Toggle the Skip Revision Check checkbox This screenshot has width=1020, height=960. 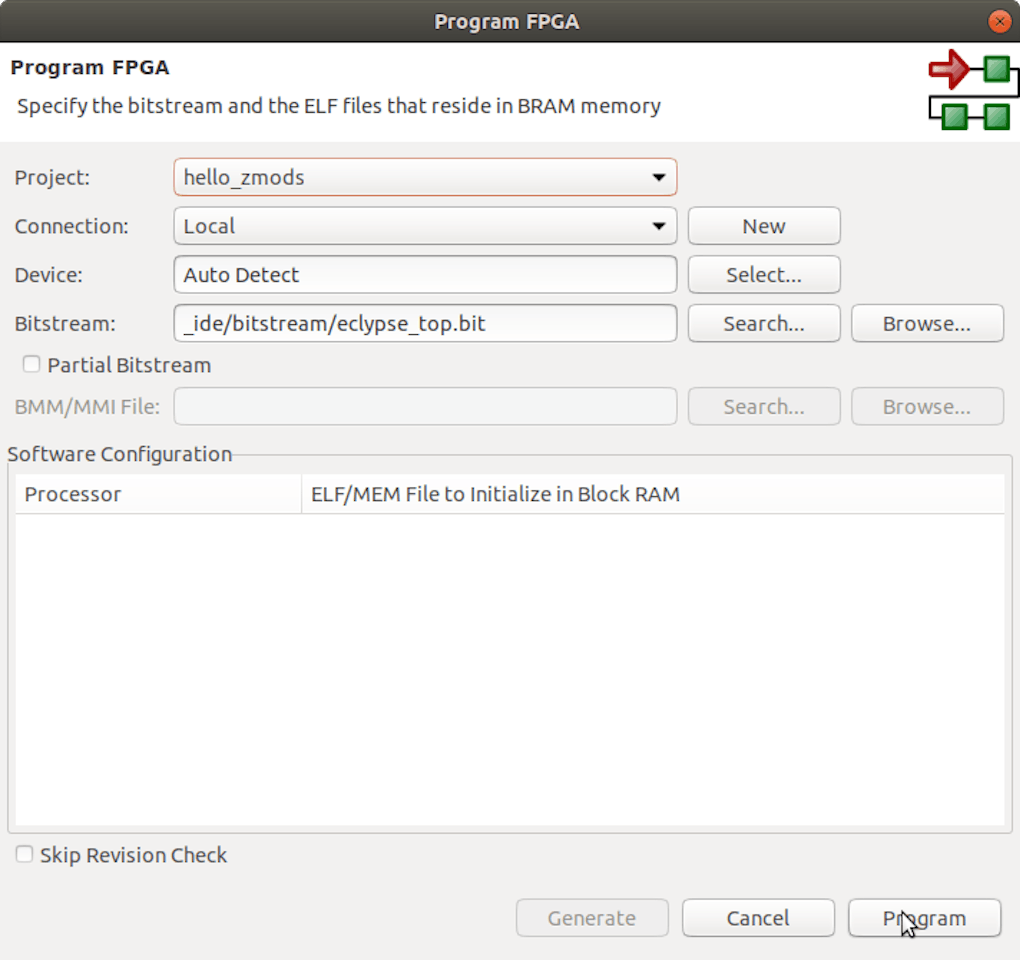(x=24, y=854)
